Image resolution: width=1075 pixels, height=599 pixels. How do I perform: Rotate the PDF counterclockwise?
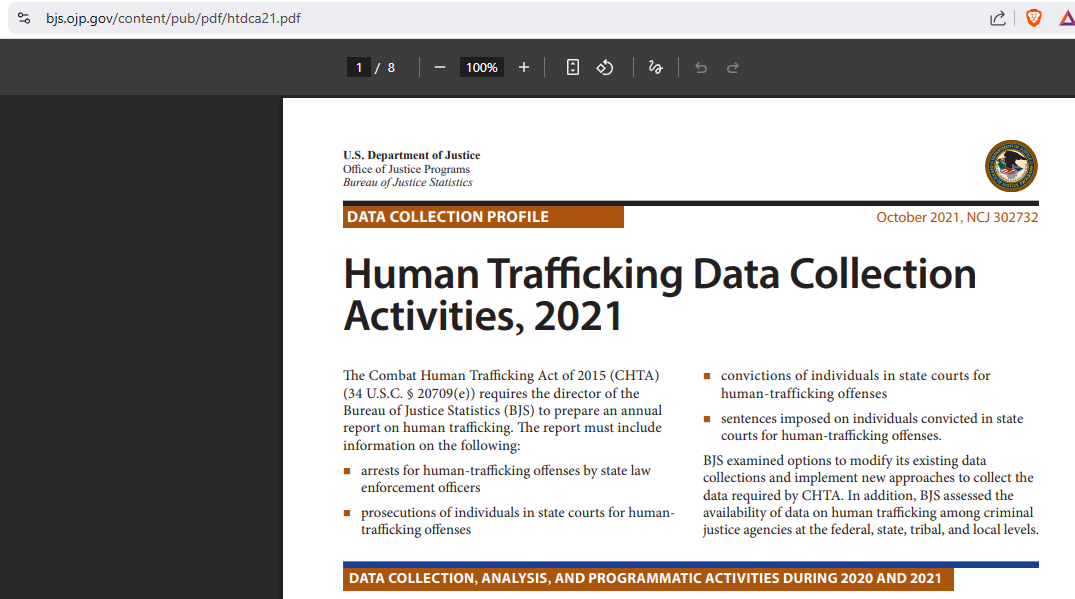point(605,67)
